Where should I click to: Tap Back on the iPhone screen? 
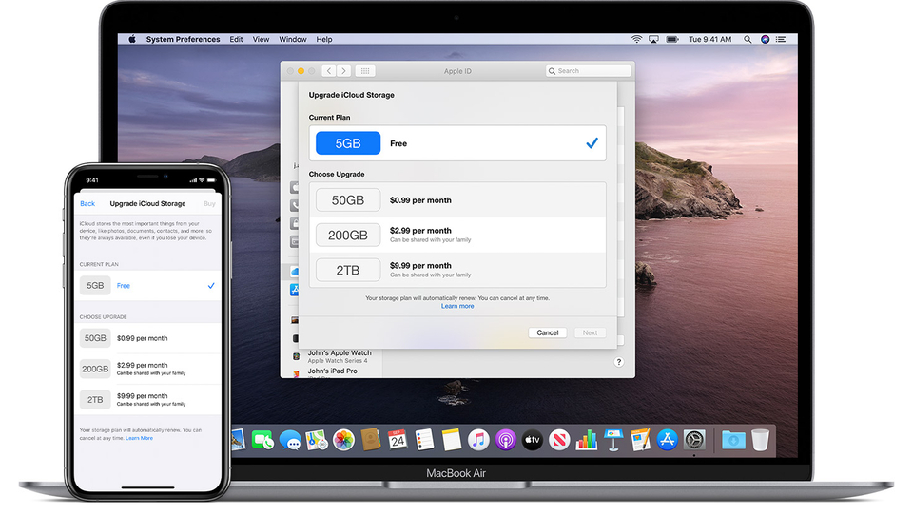(87, 203)
